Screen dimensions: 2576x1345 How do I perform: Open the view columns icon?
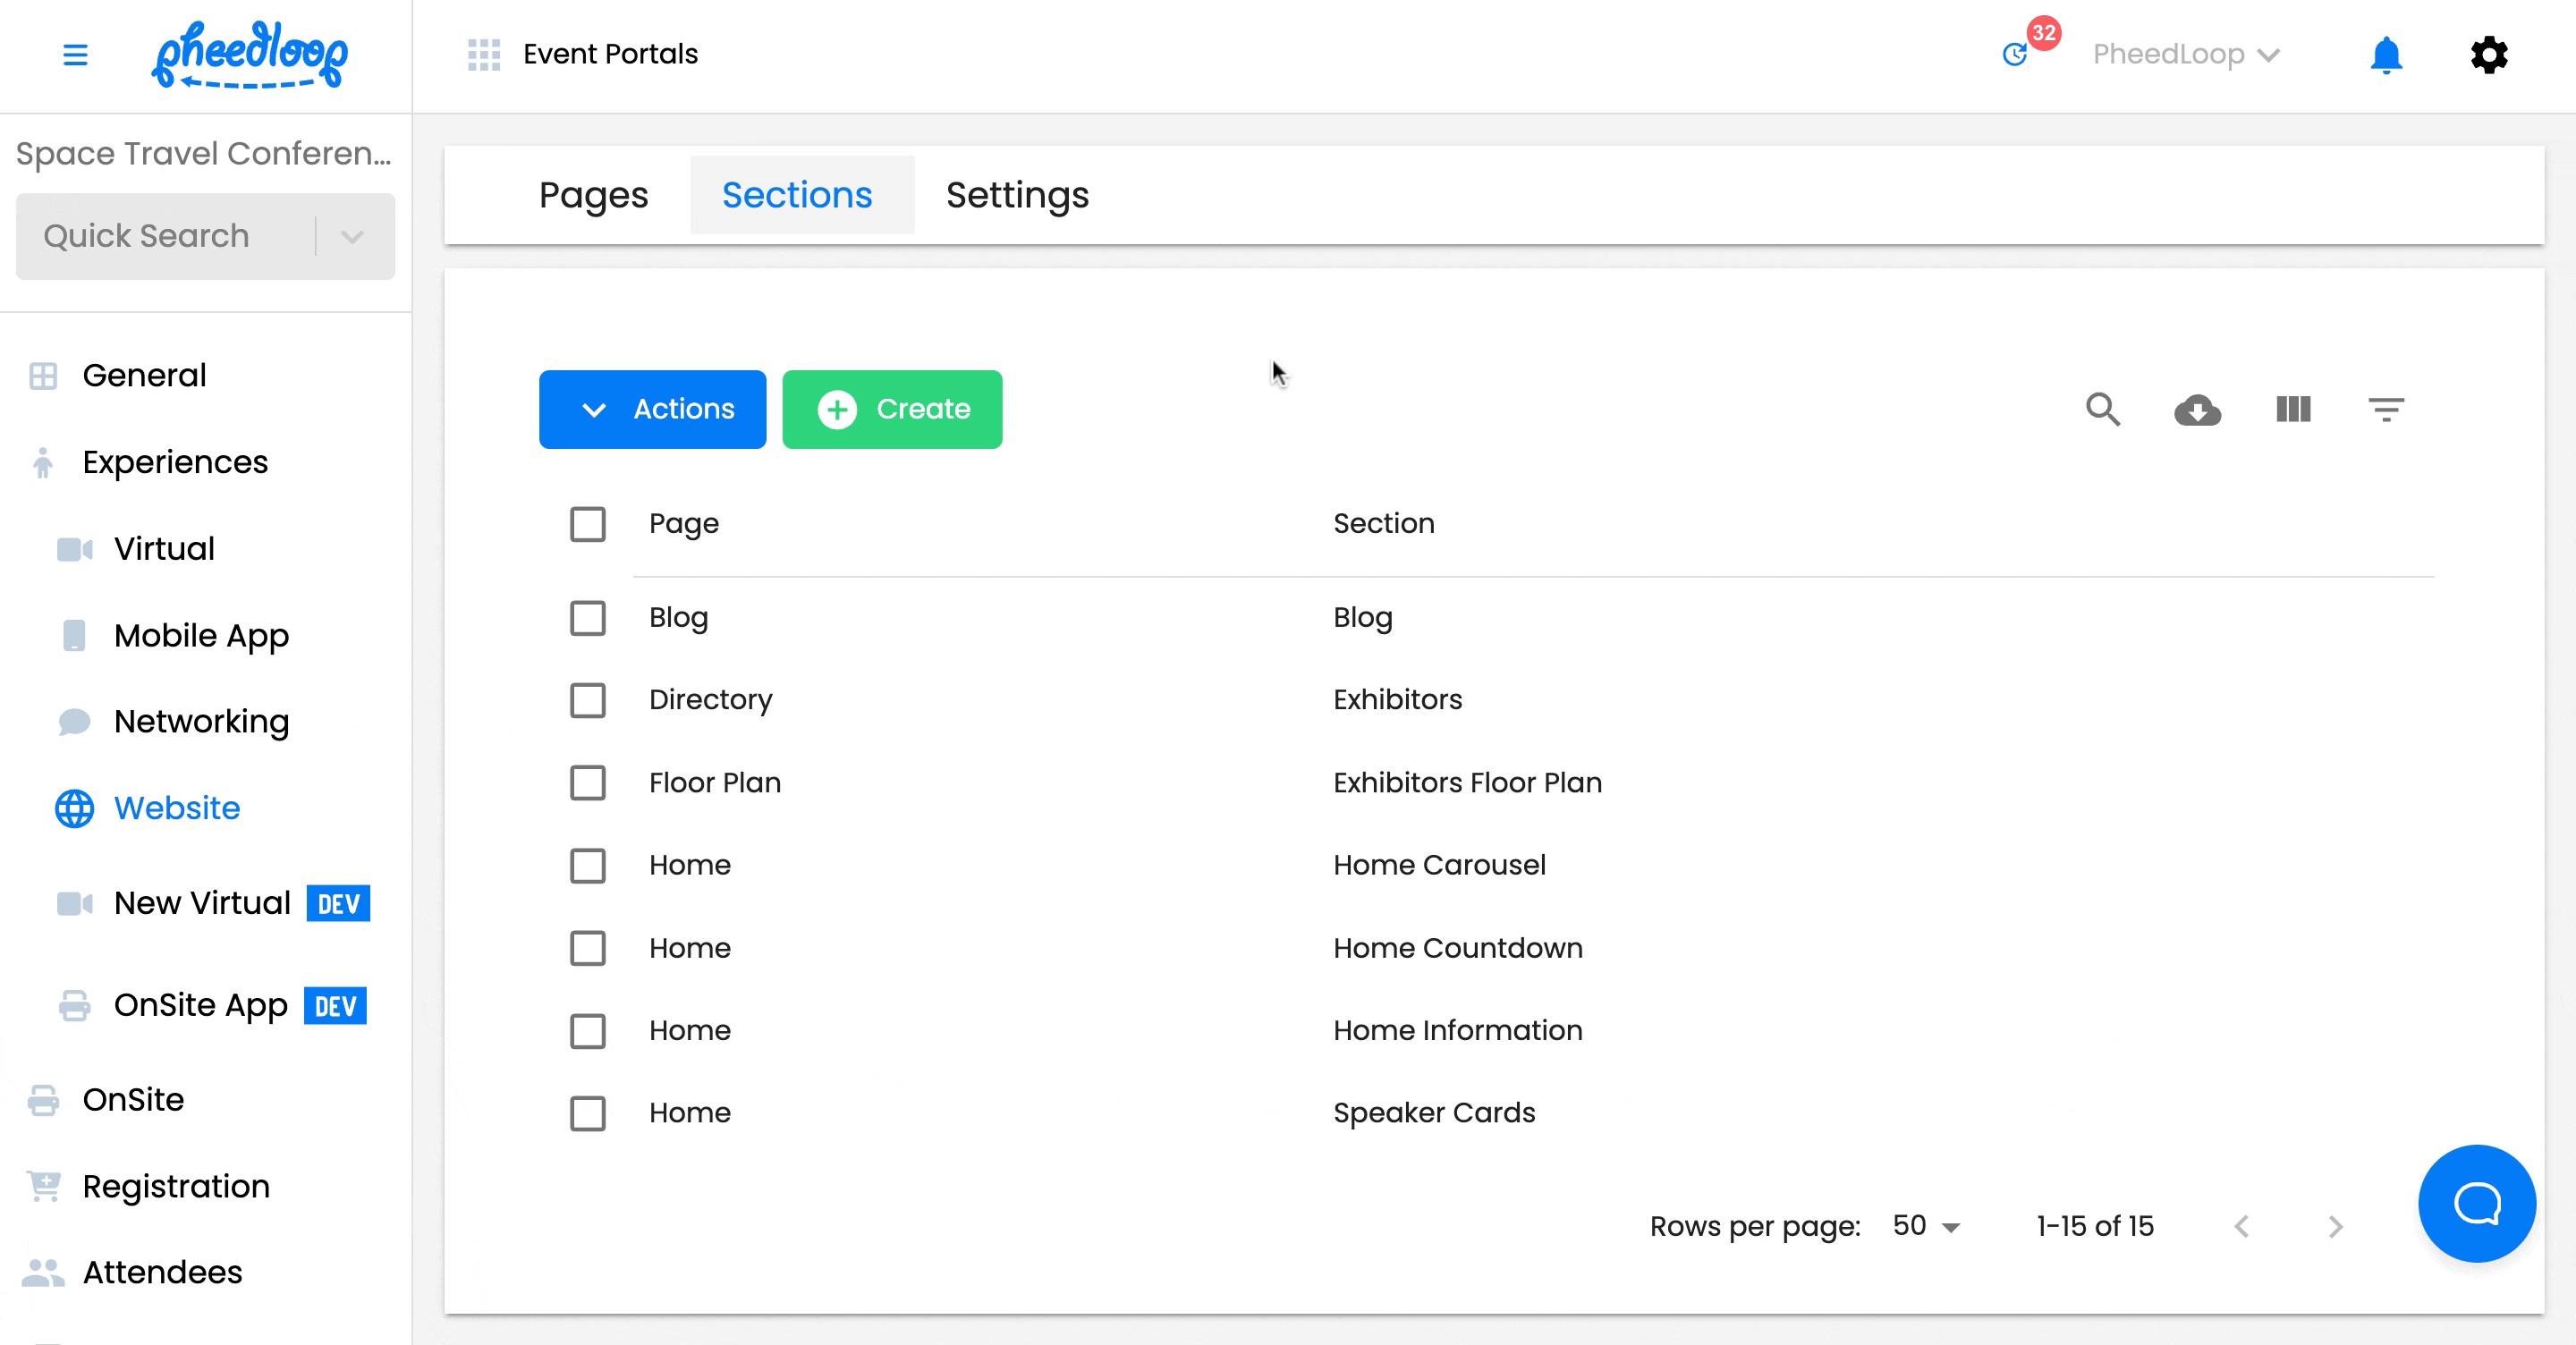[x=2292, y=409]
